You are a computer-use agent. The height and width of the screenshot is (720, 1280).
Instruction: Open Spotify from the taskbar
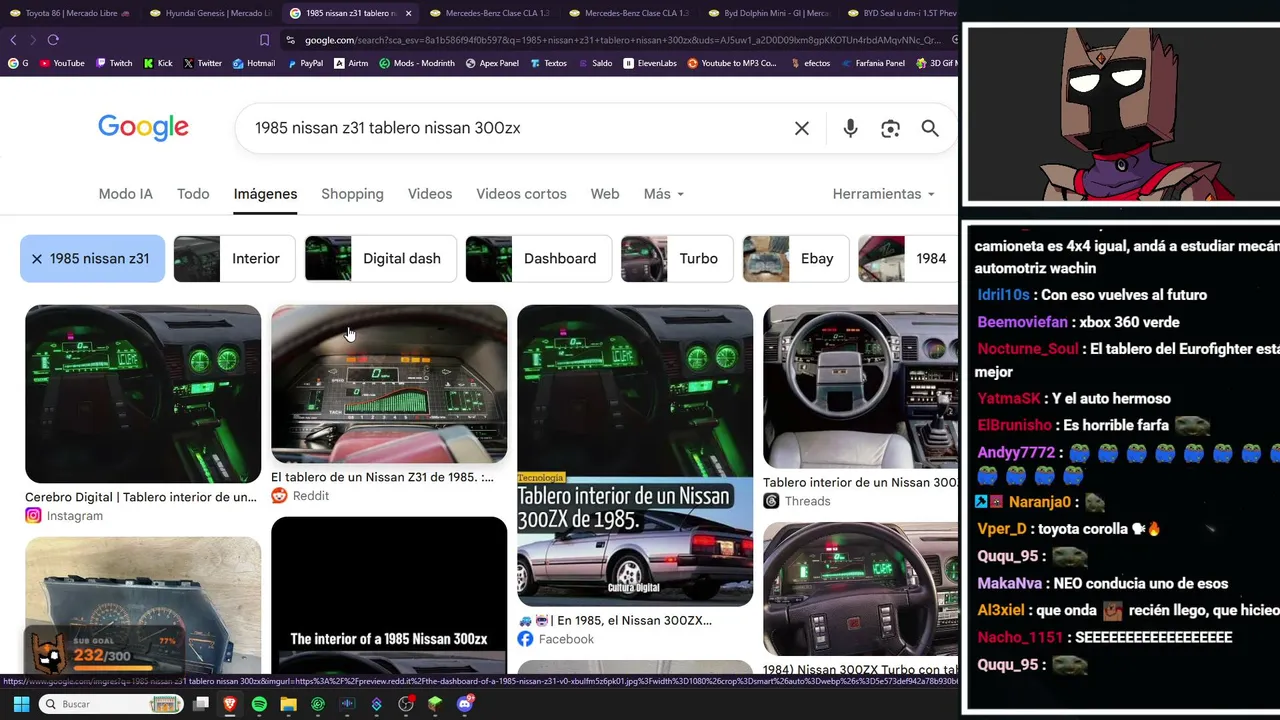click(259, 704)
